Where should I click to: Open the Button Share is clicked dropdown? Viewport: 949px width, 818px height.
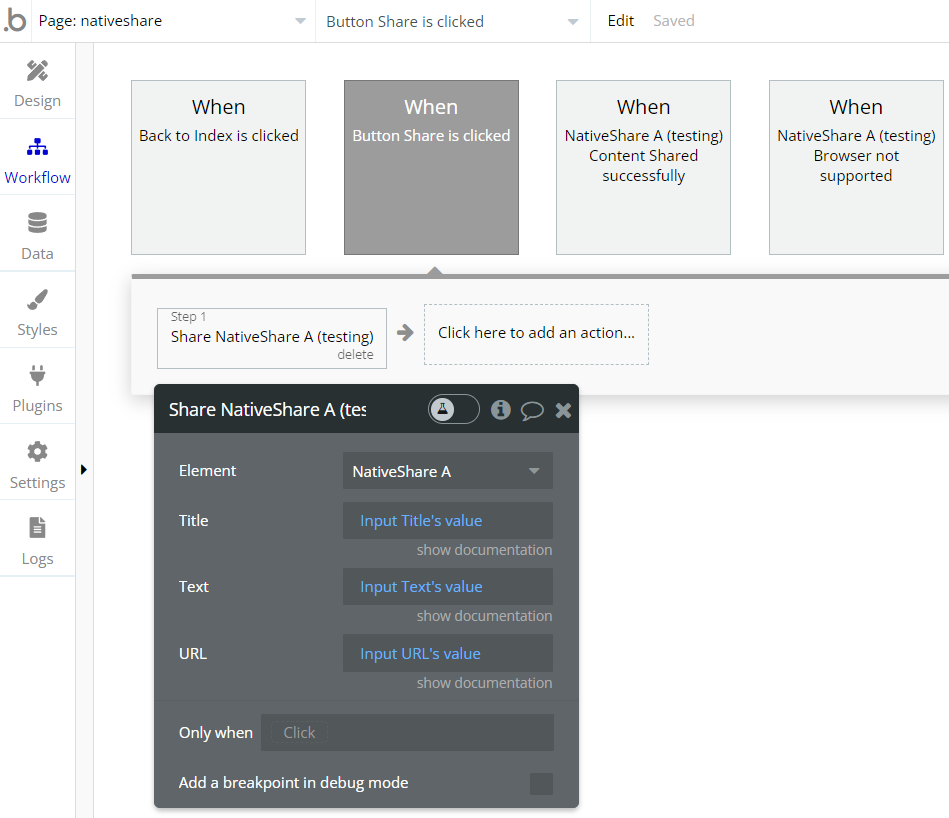pos(451,21)
